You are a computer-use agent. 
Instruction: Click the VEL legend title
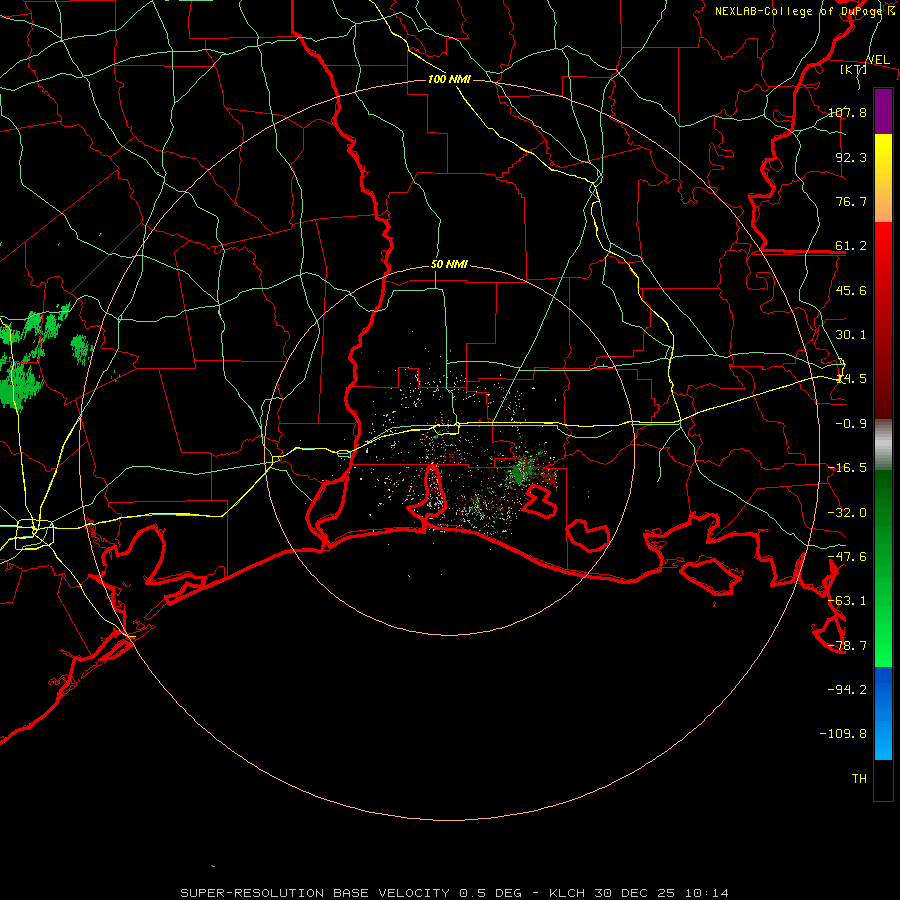[x=878, y=60]
